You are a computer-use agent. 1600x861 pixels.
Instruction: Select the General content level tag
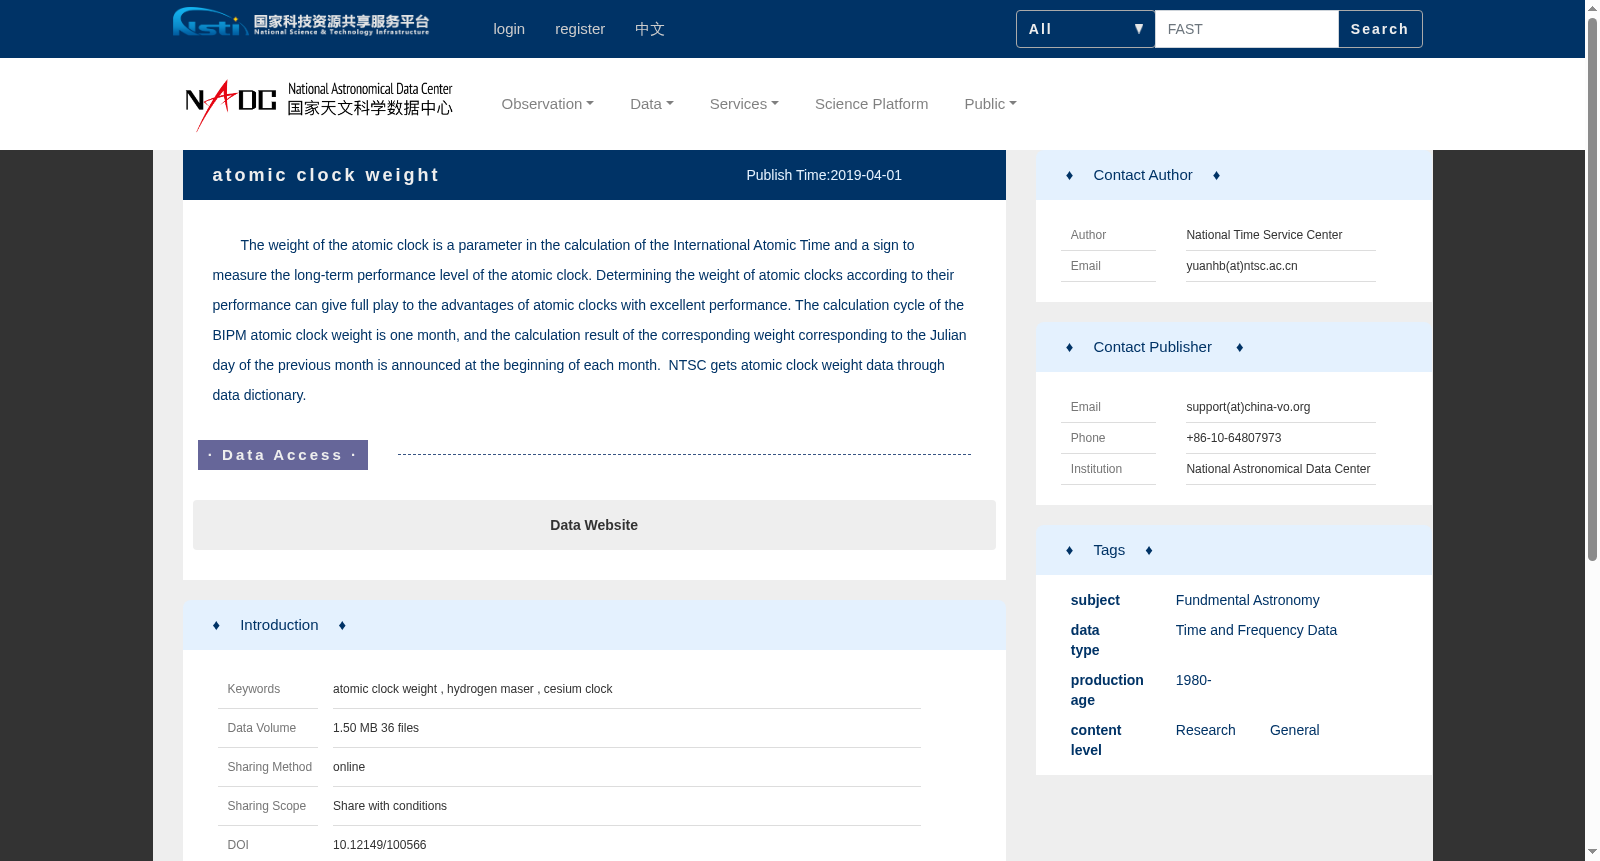[x=1295, y=730]
